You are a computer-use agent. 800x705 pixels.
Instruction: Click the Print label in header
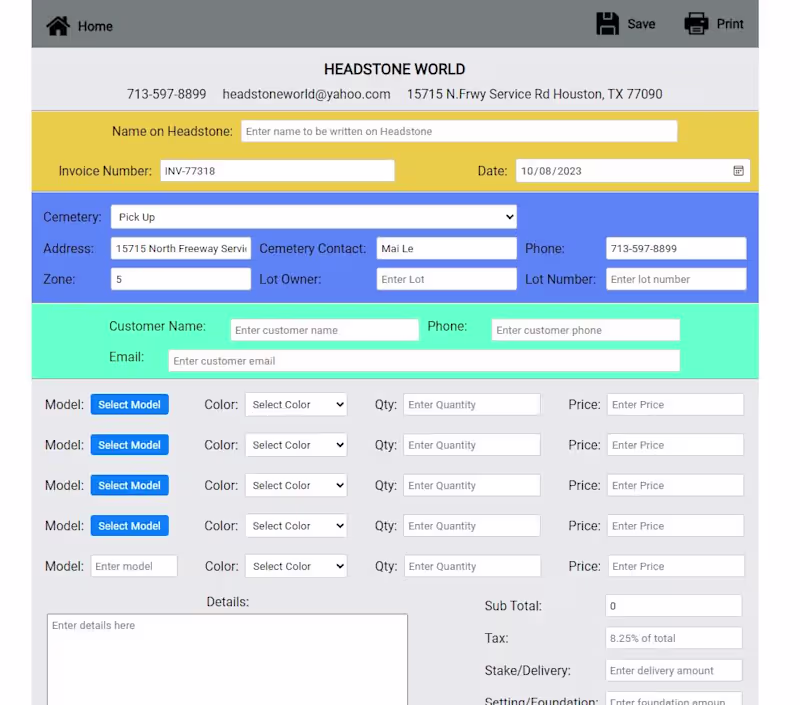click(x=730, y=24)
